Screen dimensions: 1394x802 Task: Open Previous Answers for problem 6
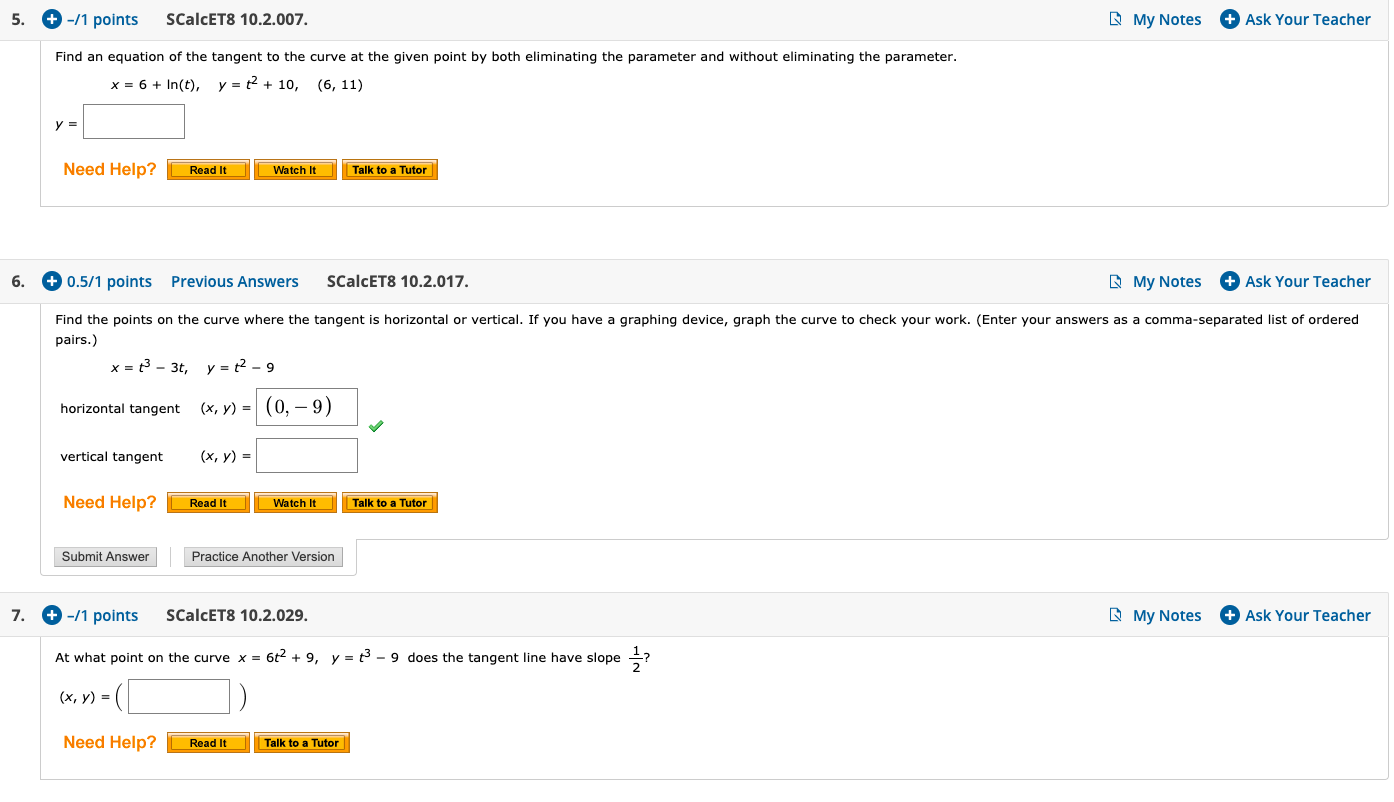[x=235, y=281]
